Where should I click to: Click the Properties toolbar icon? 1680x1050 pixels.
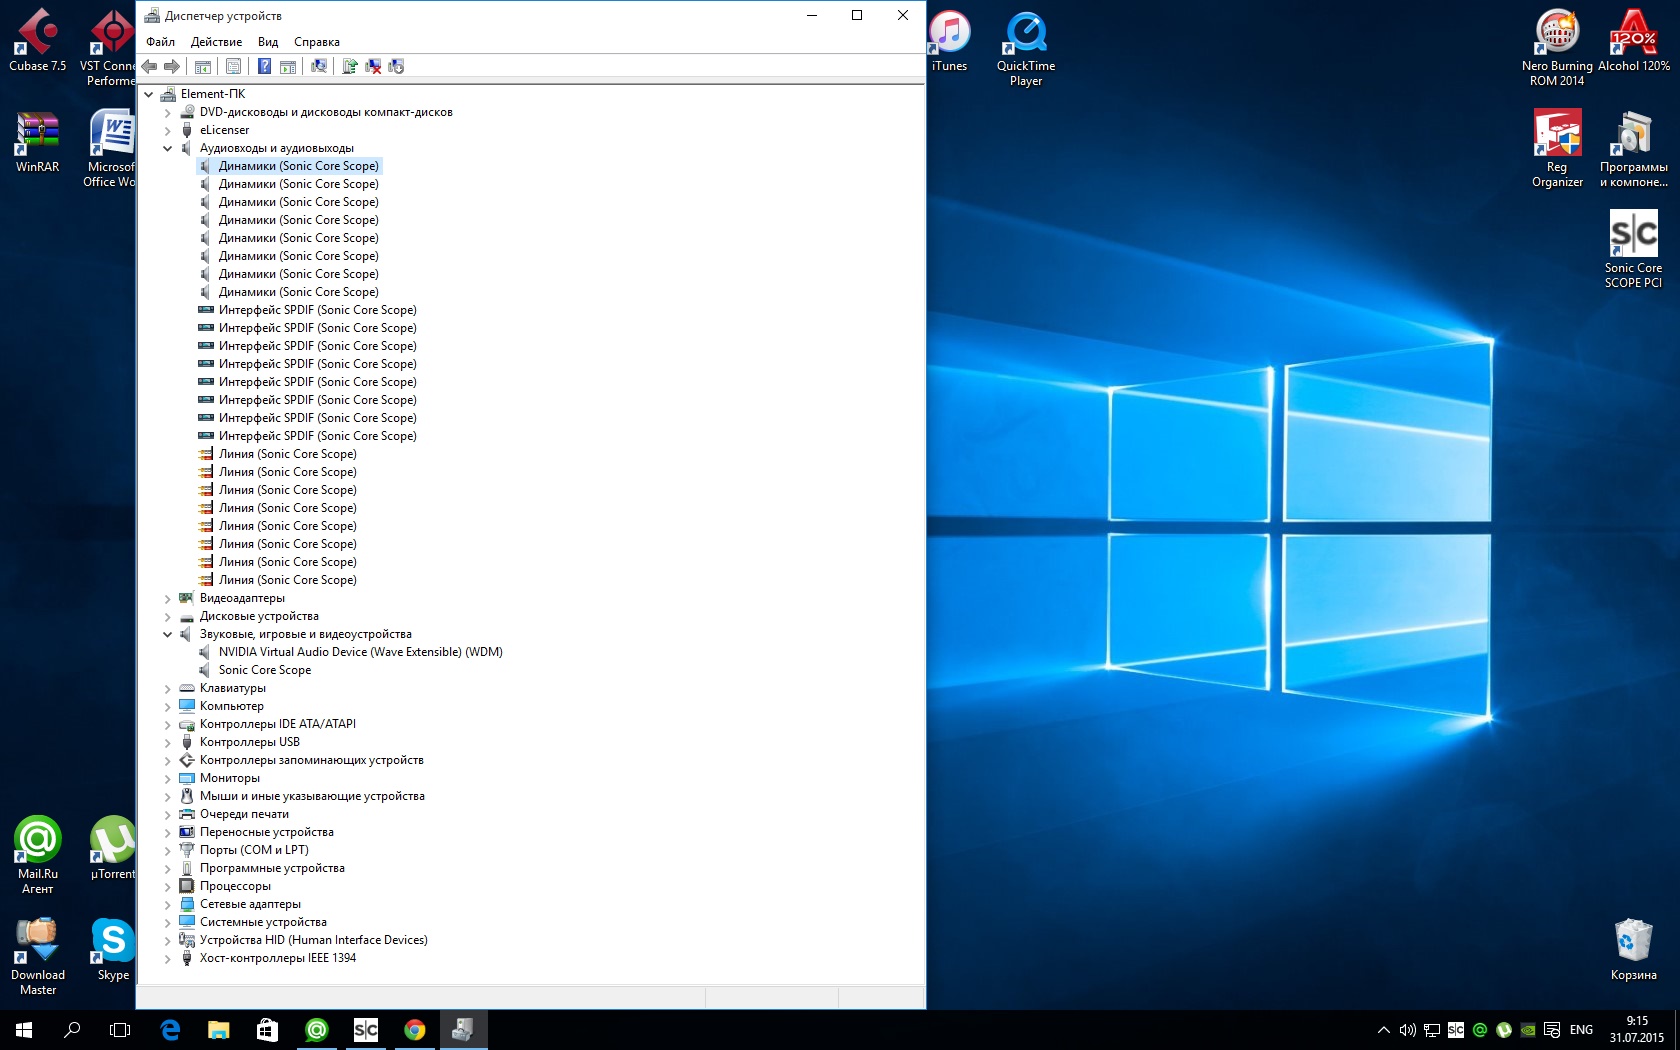click(x=233, y=66)
